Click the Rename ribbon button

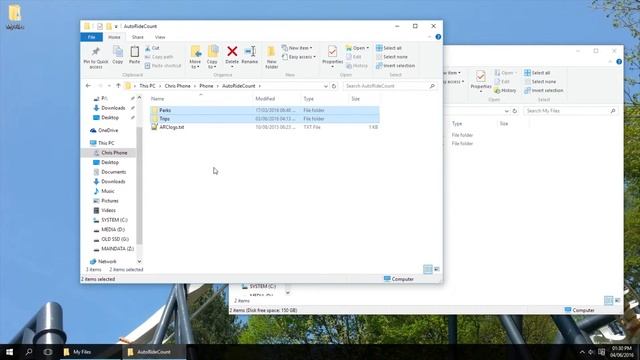[x=249, y=55]
